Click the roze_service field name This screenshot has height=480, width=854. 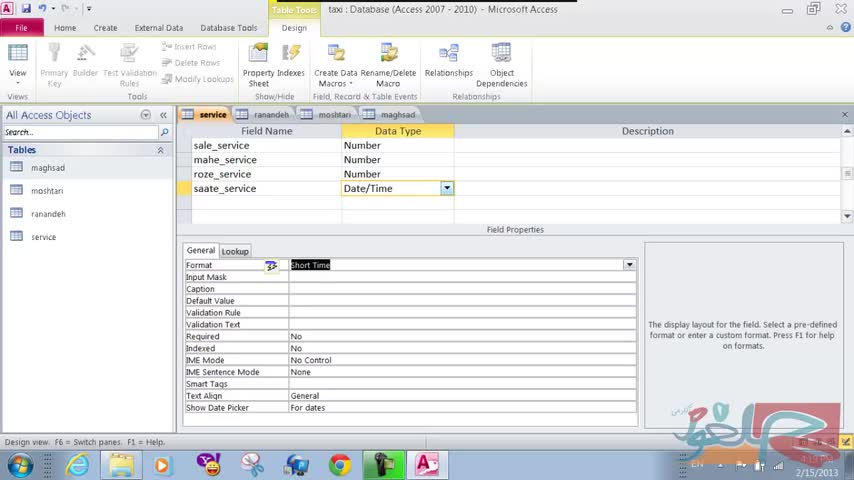(x=266, y=174)
